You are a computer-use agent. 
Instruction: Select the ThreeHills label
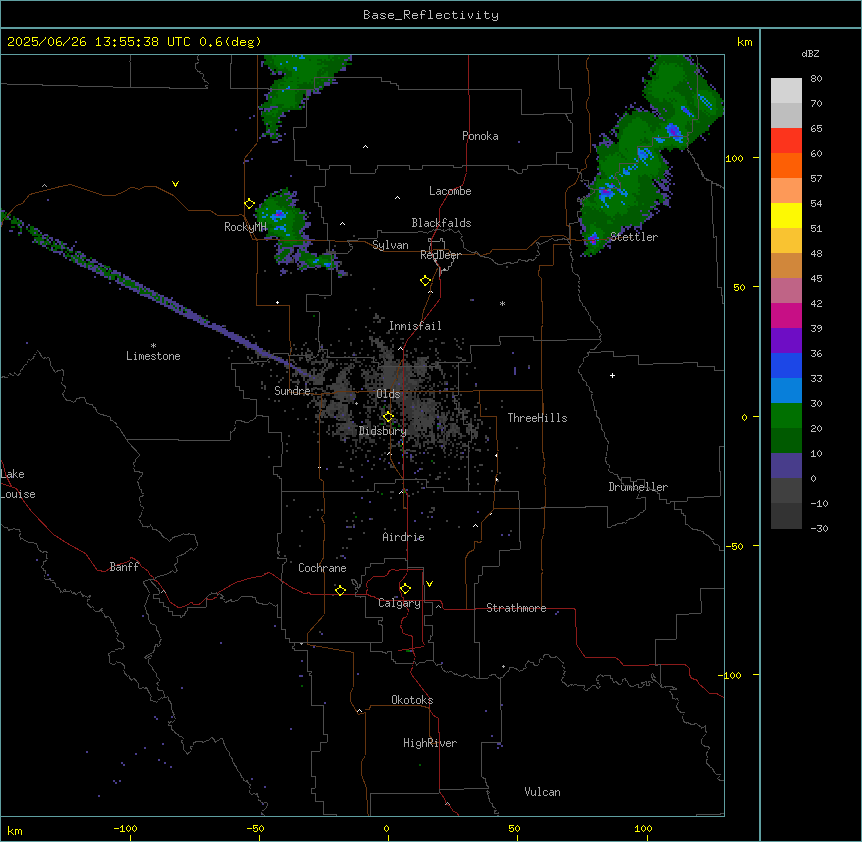pyautogui.click(x=538, y=418)
